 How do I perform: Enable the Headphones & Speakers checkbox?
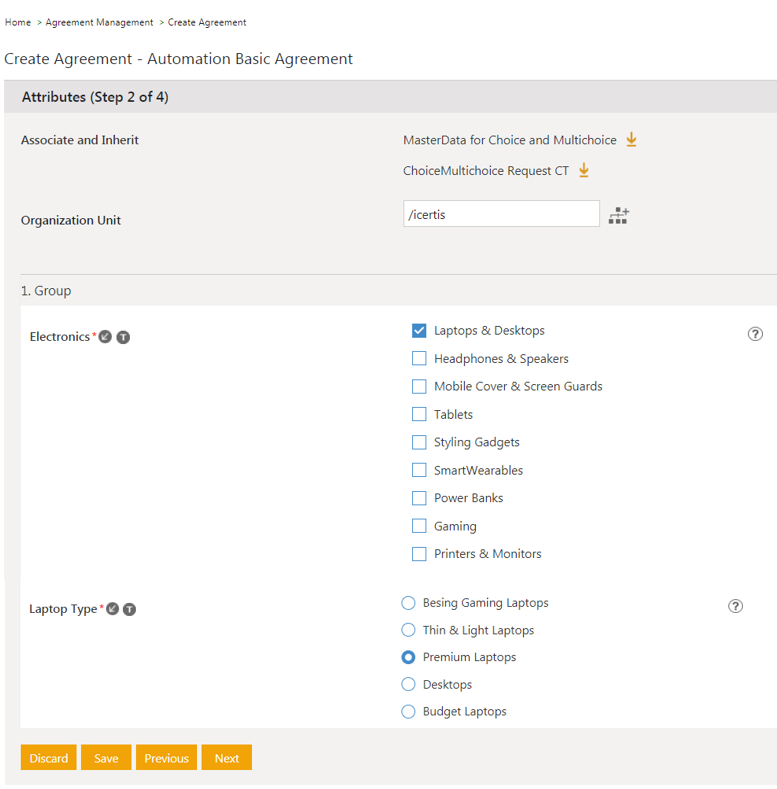(x=419, y=359)
